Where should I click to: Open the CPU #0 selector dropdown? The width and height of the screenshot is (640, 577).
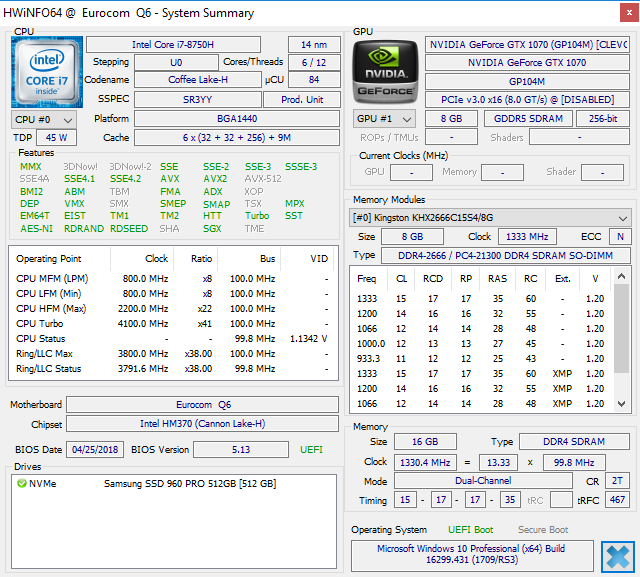44,120
